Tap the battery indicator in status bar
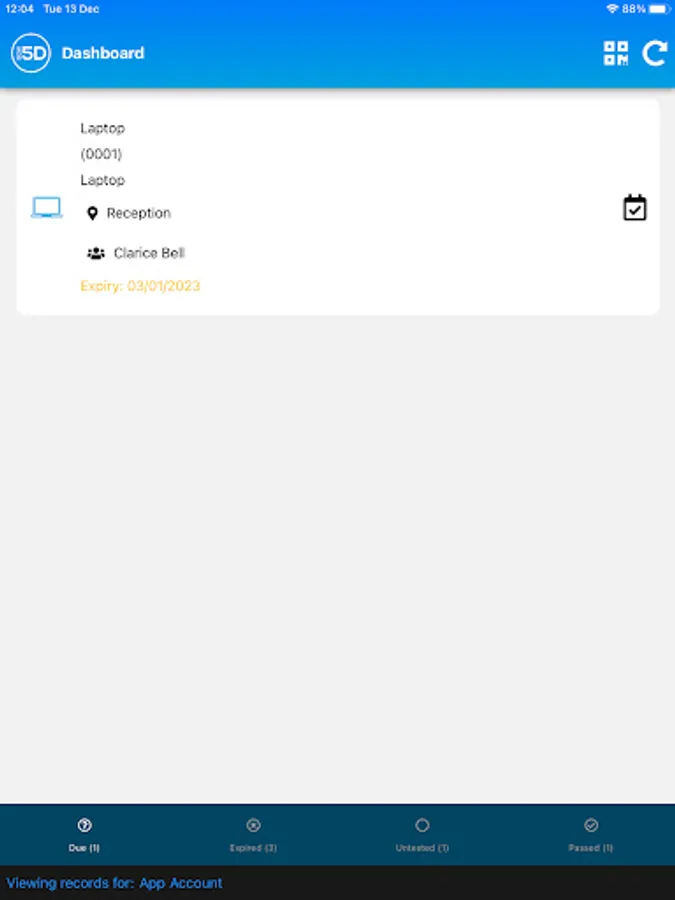675x900 pixels. point(660,9)
